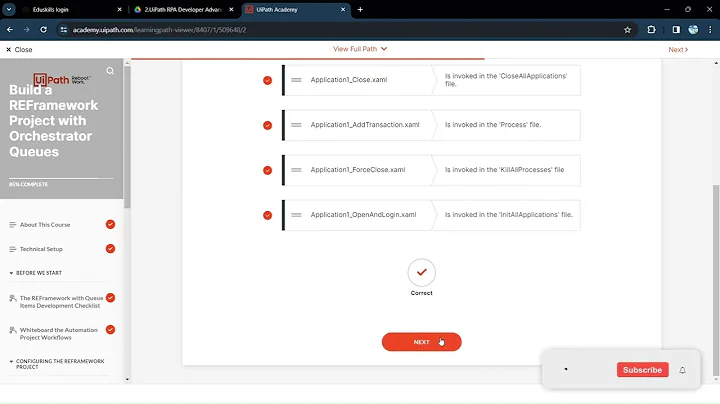This screenshot has height=404, width=720.
Task: Open the browser side panel icon
Action: [x=676, y=29]
